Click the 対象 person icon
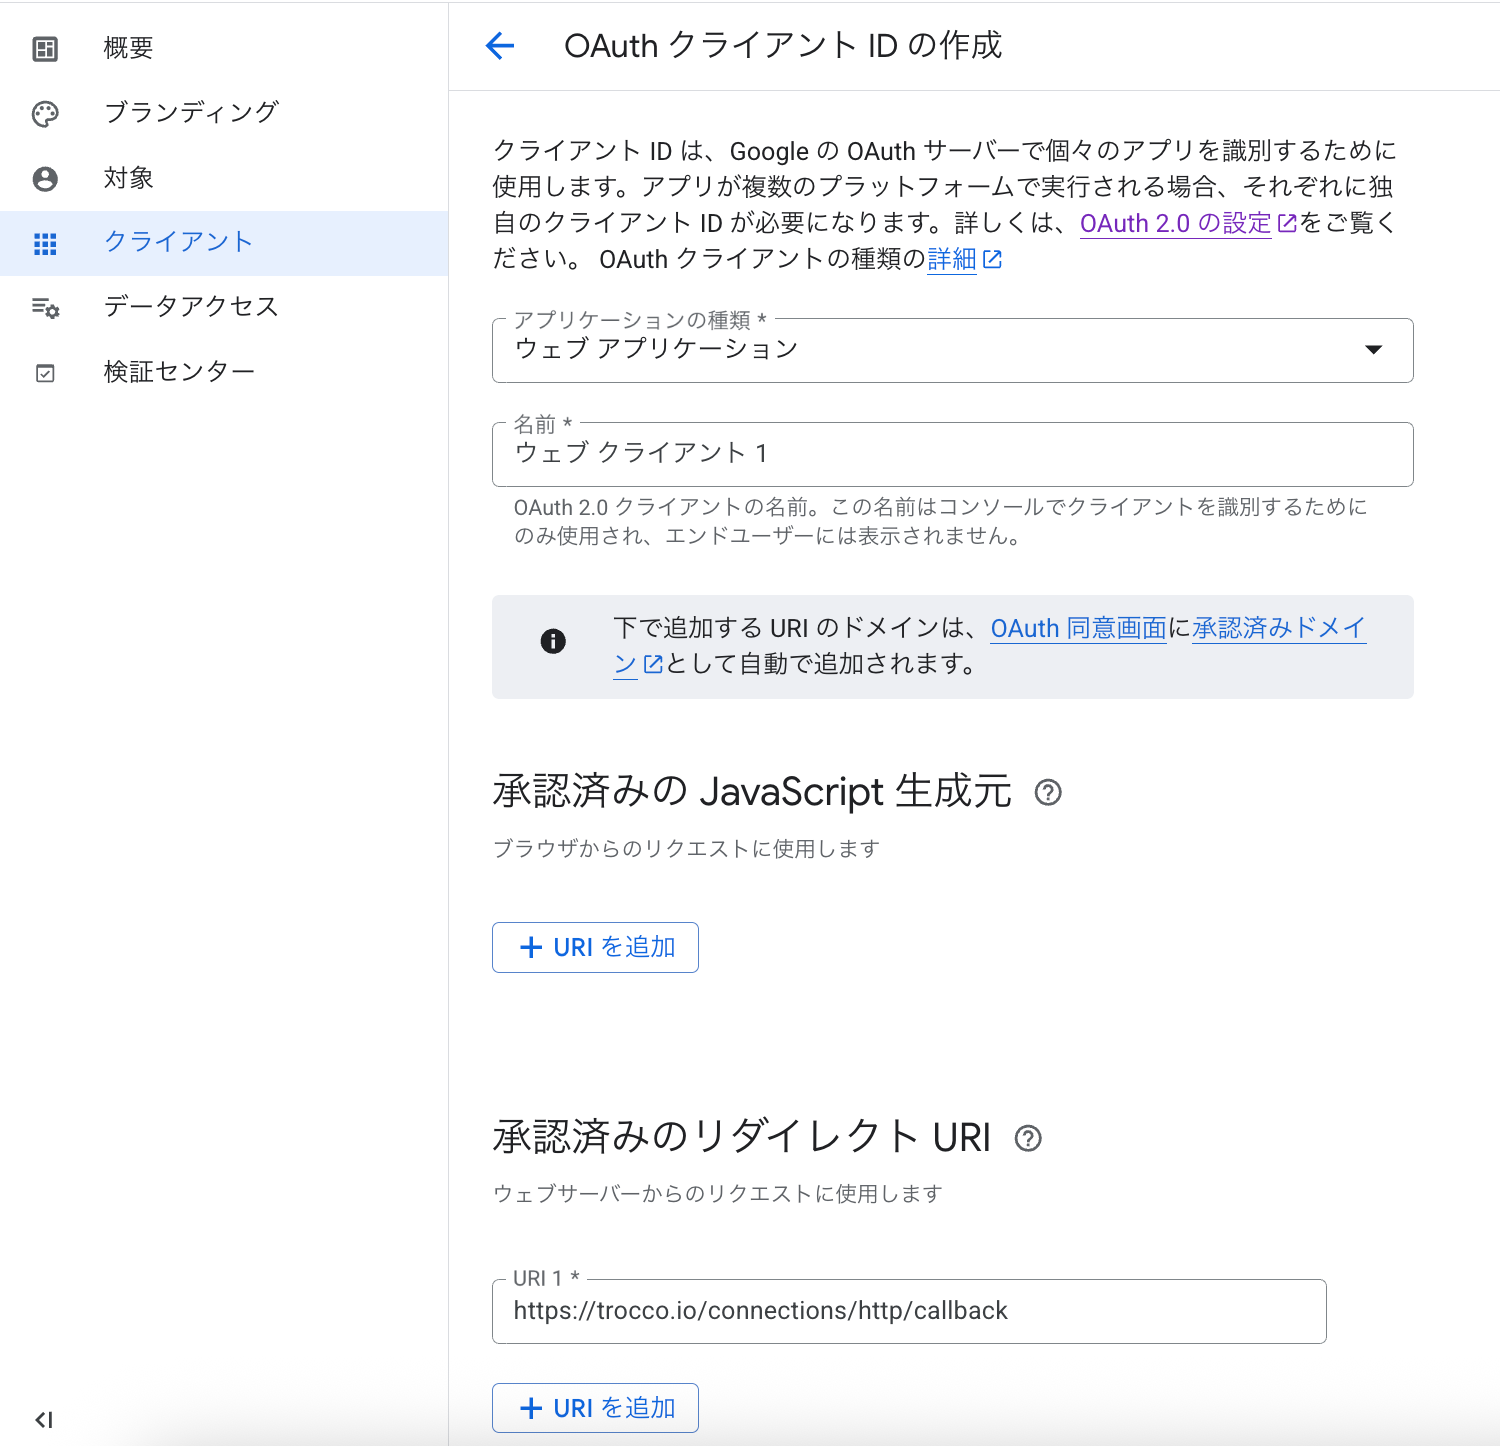Image resolution: width=1500 pixels, height=1446 pixels. click(45, 179)
